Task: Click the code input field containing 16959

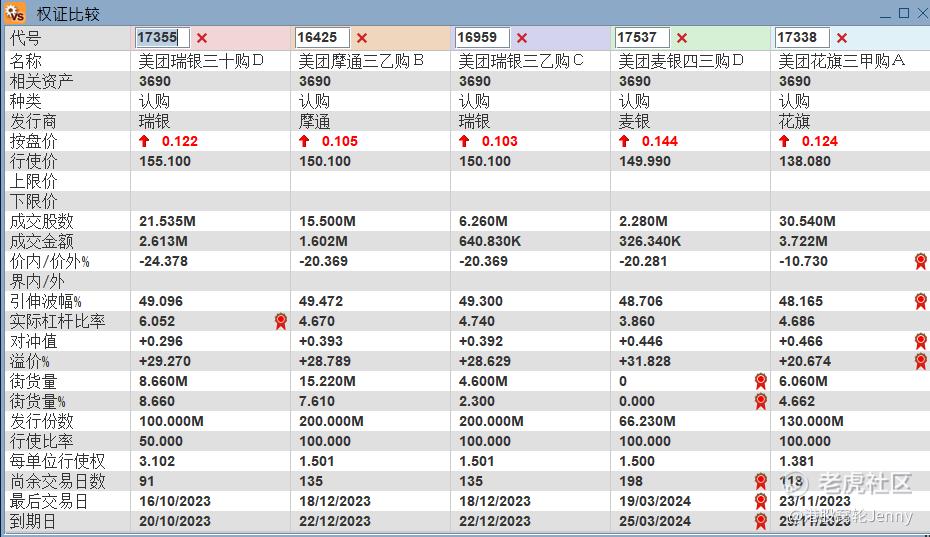Action: tap(482, 37)
